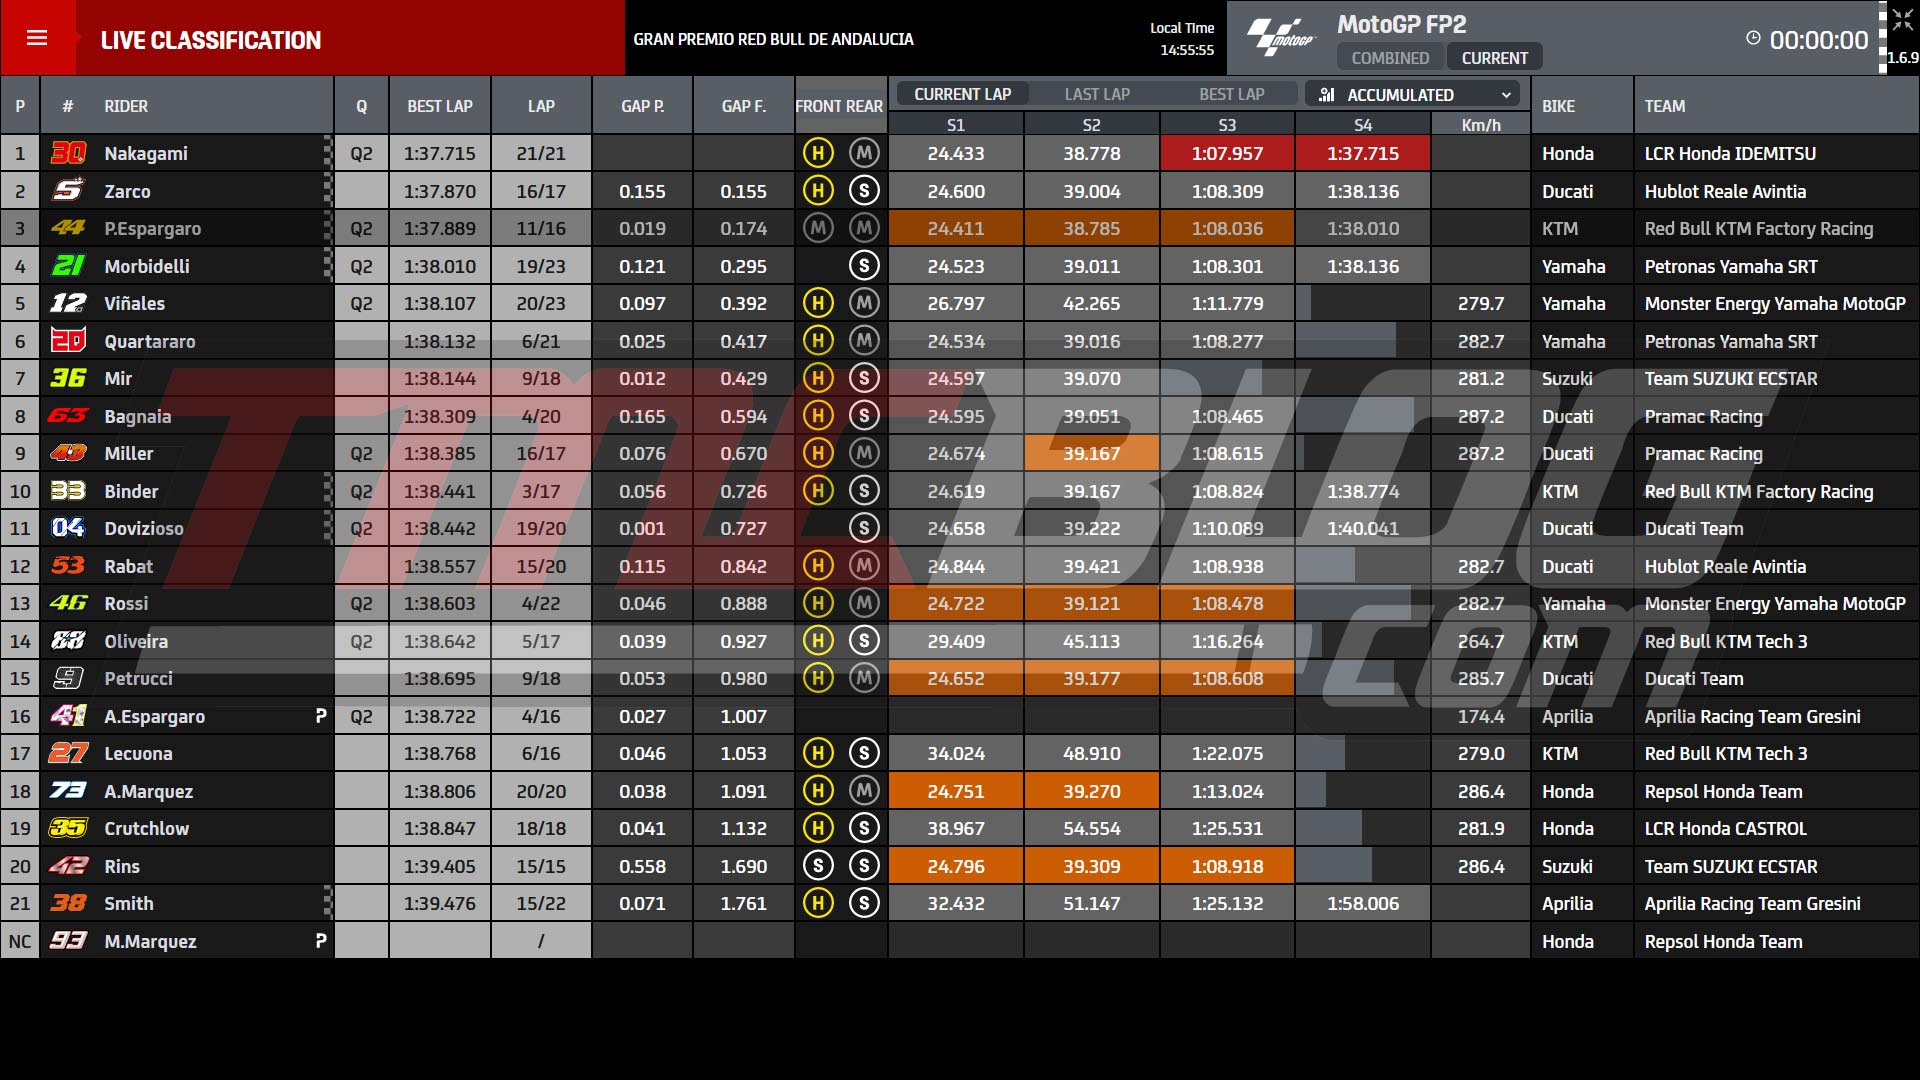Click the local time 14:55:55

(1187, 50)
